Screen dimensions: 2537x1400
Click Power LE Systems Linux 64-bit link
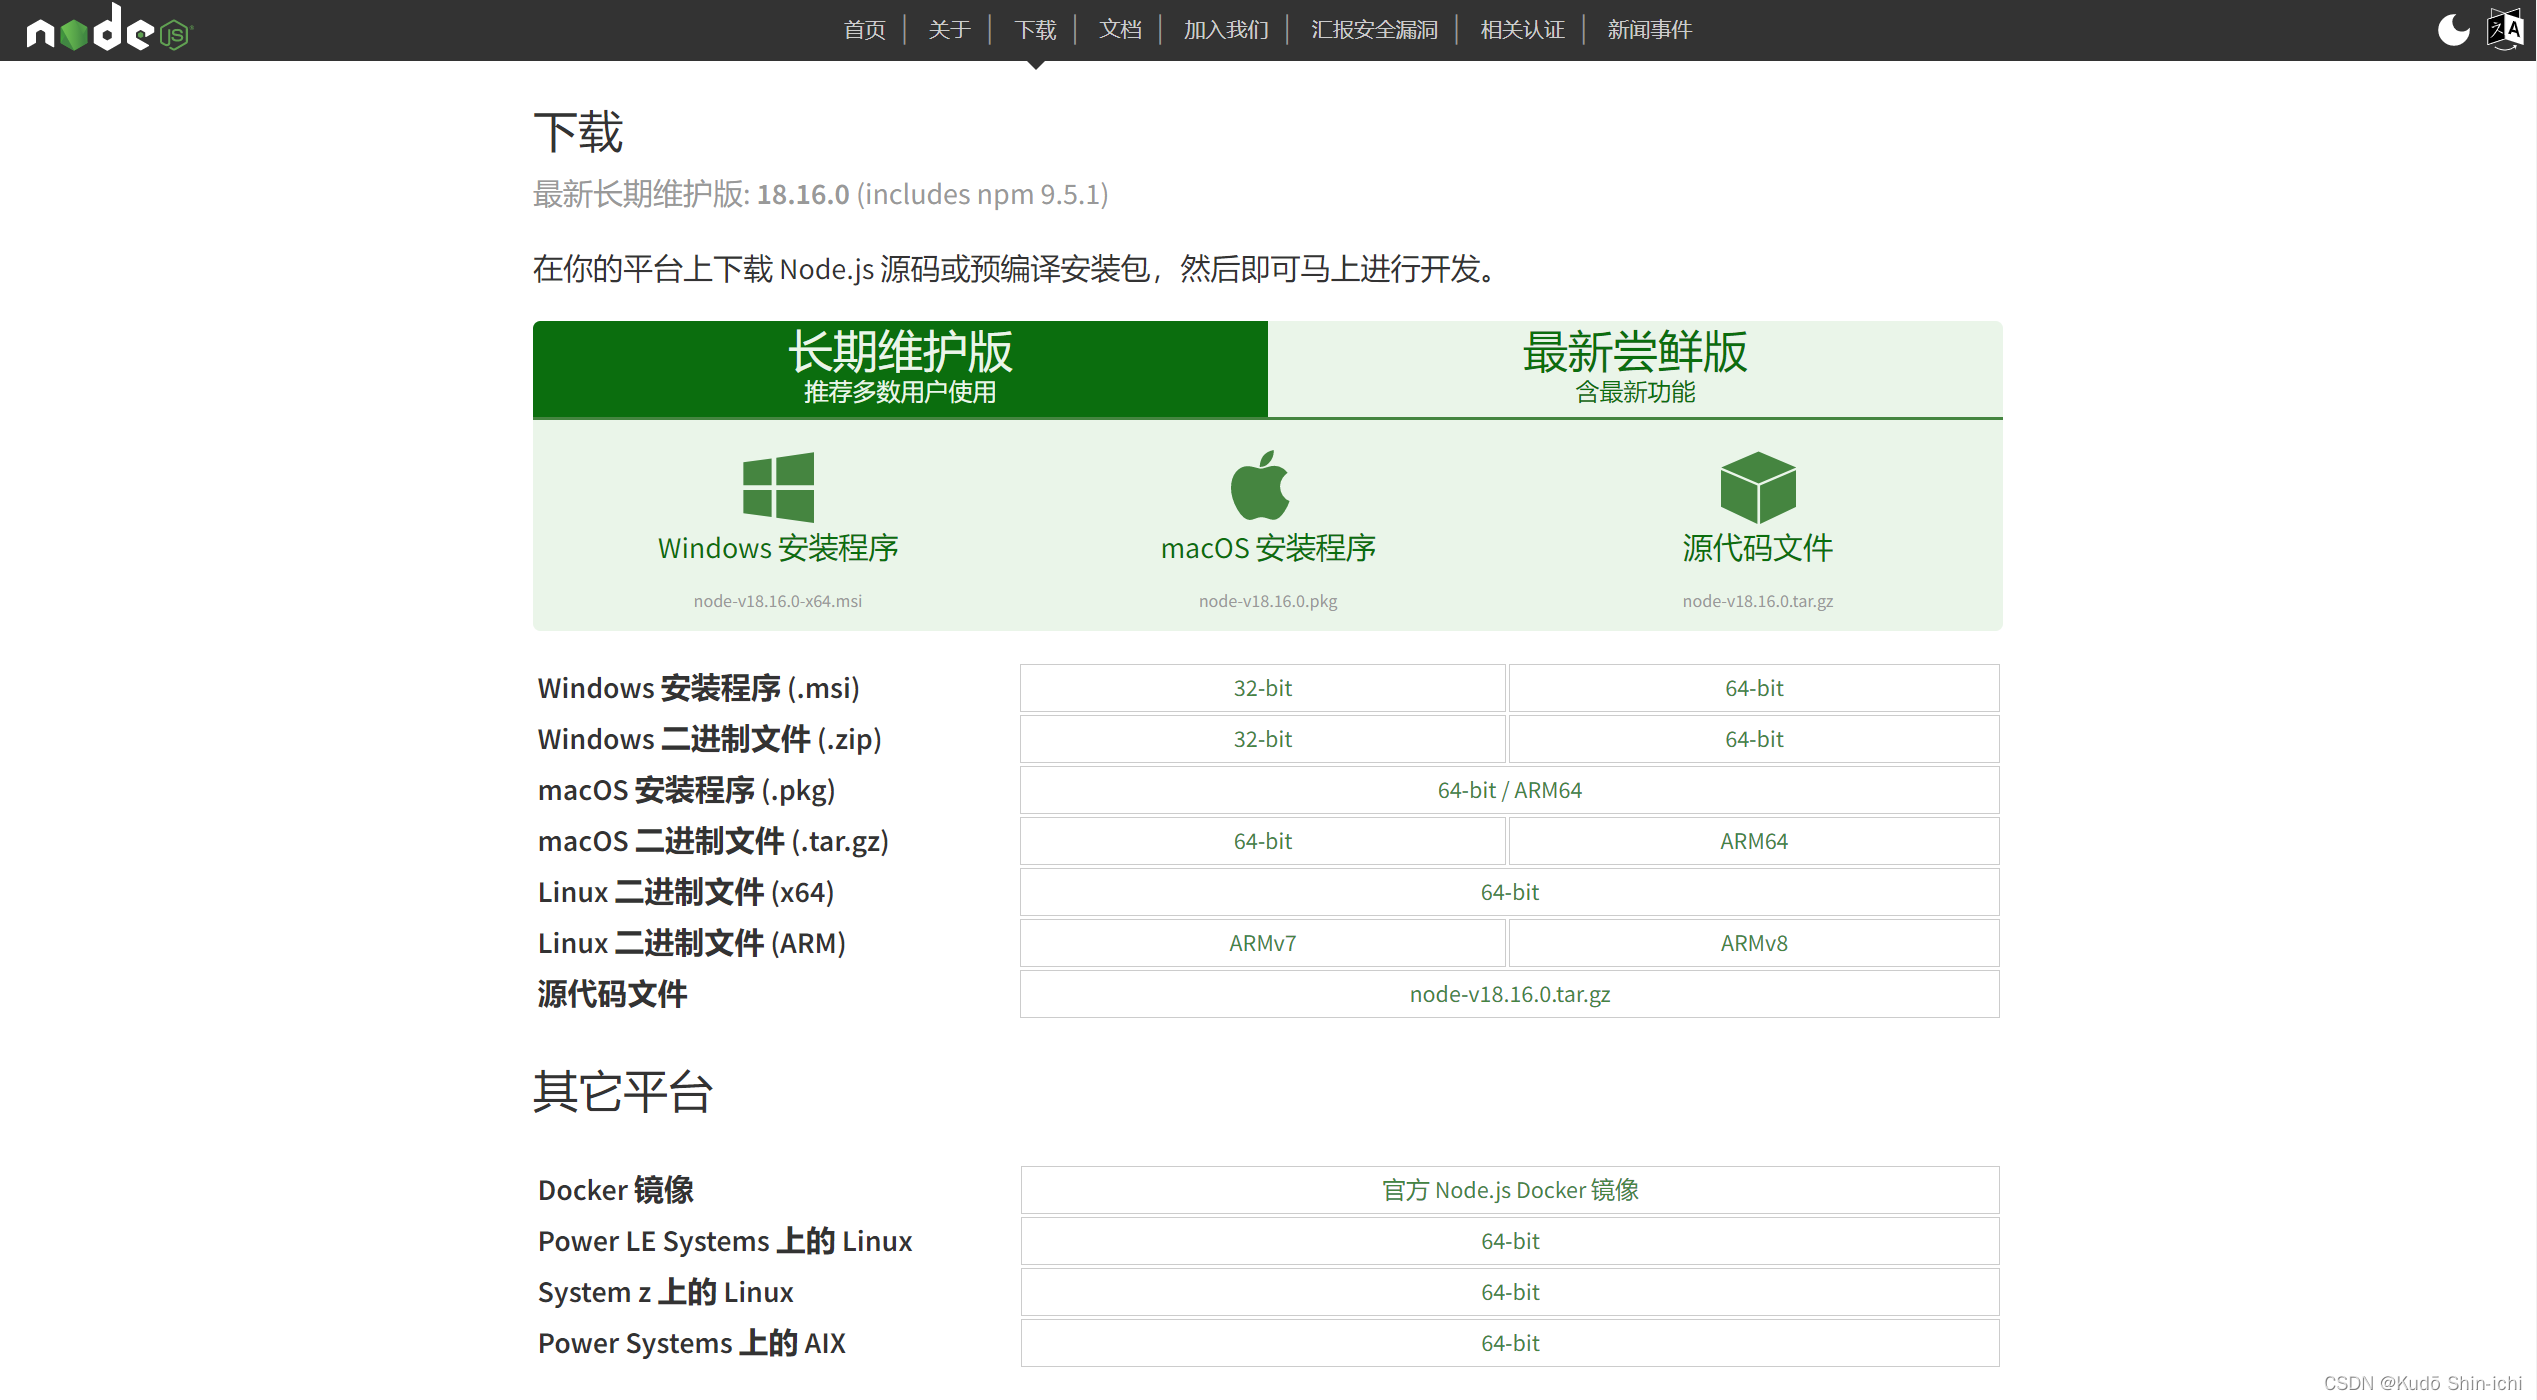click(x=1506, y=1240)
